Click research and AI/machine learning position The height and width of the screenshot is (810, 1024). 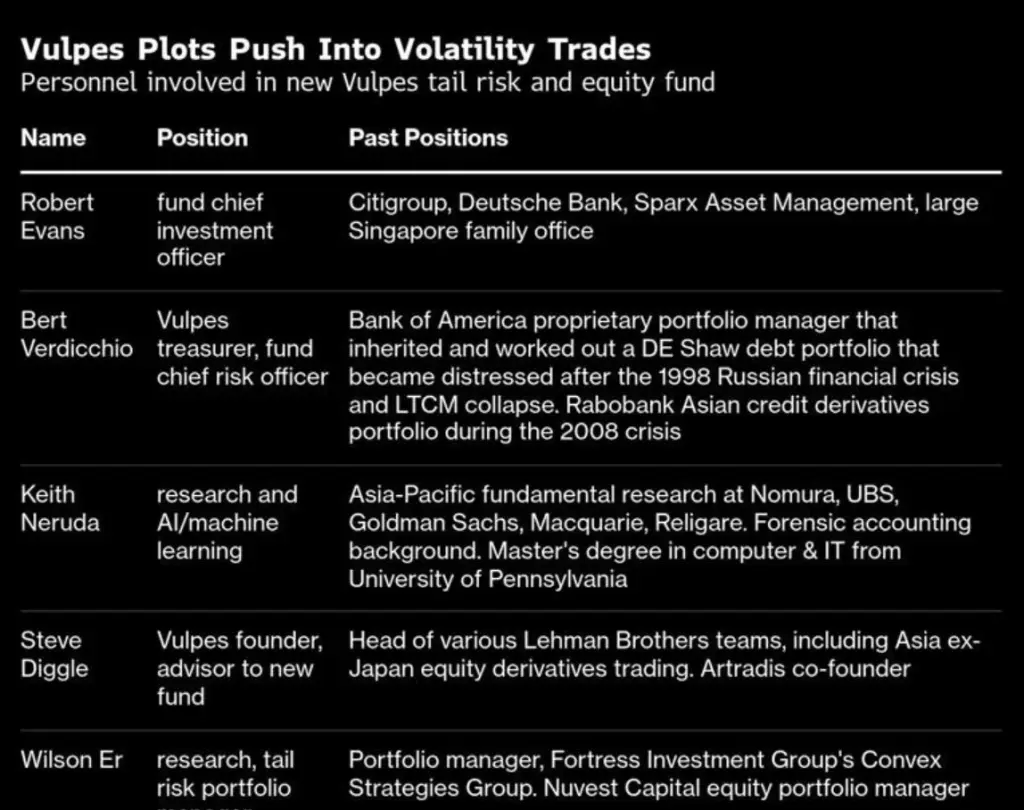point(227,522)
